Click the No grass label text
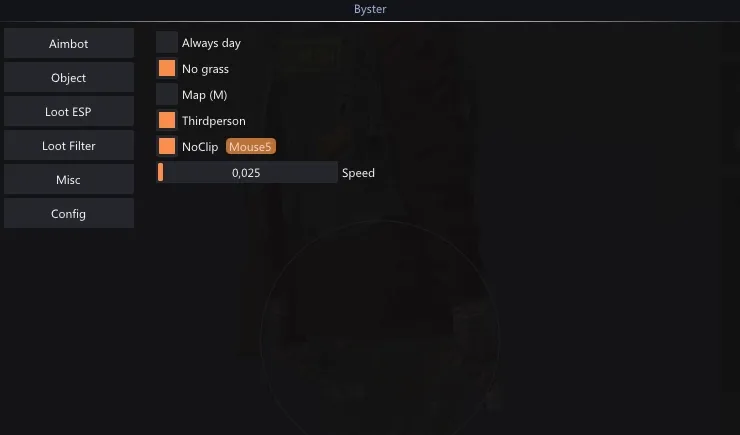This screenshot has width=740, height=435. click(205, 69)
